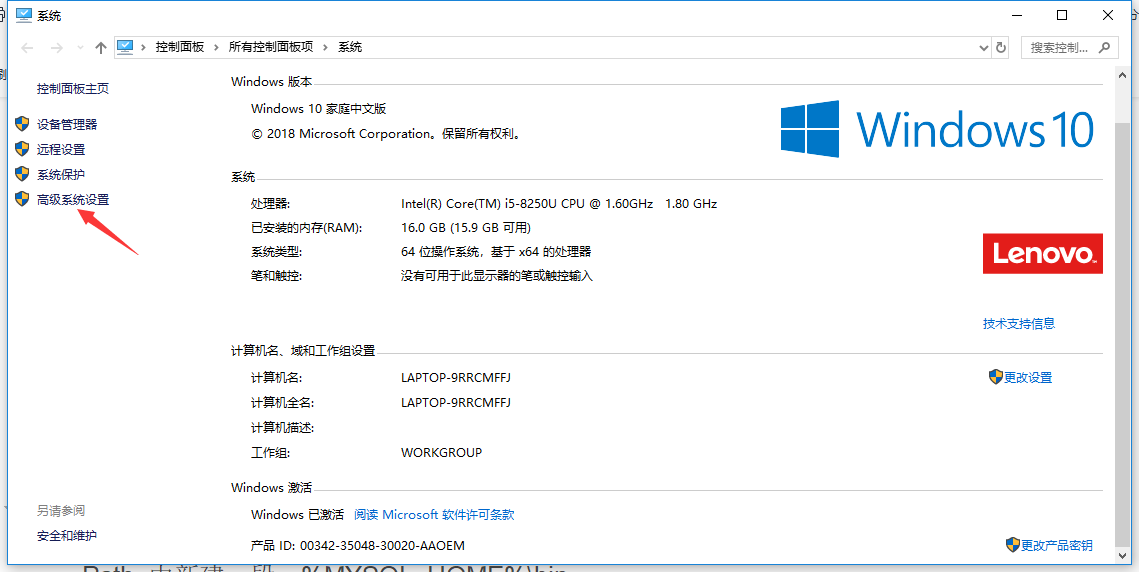
Task: Click 更改设置 to change computer name
Action: point(1028,378)
